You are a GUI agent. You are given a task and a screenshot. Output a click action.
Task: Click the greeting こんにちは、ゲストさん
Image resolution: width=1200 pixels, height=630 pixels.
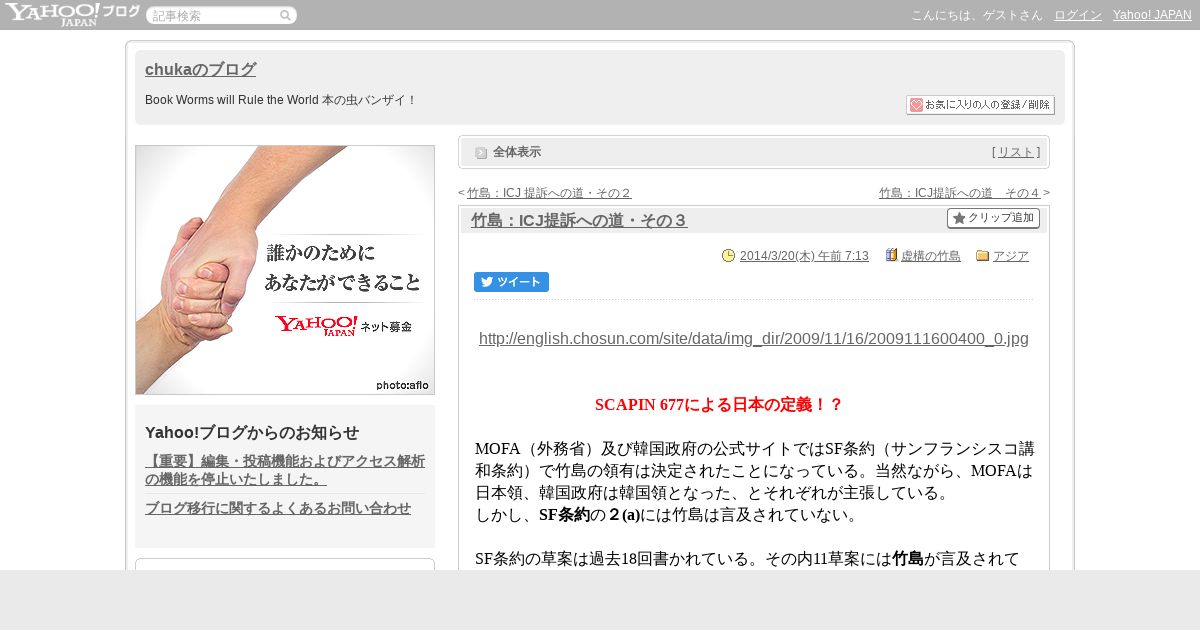tap(976, 15)
